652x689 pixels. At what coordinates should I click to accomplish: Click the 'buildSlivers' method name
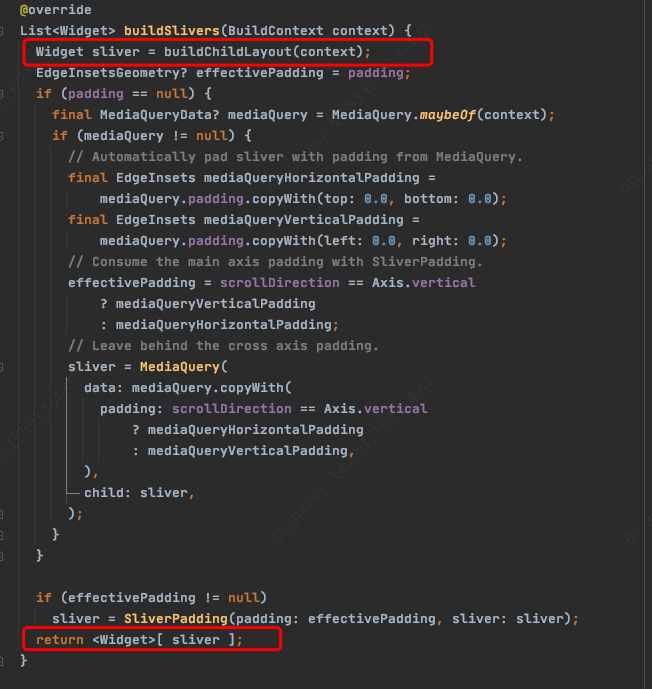point(172,31)
